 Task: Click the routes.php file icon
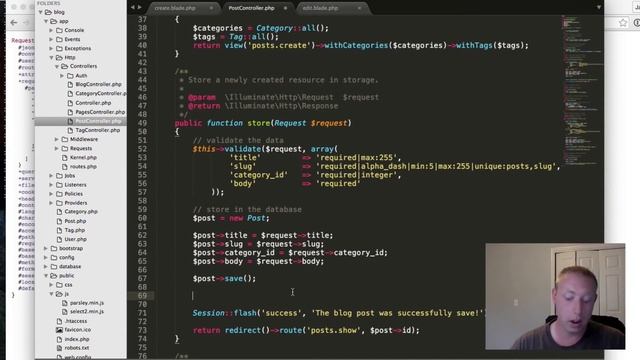click(x=64, y=167)
